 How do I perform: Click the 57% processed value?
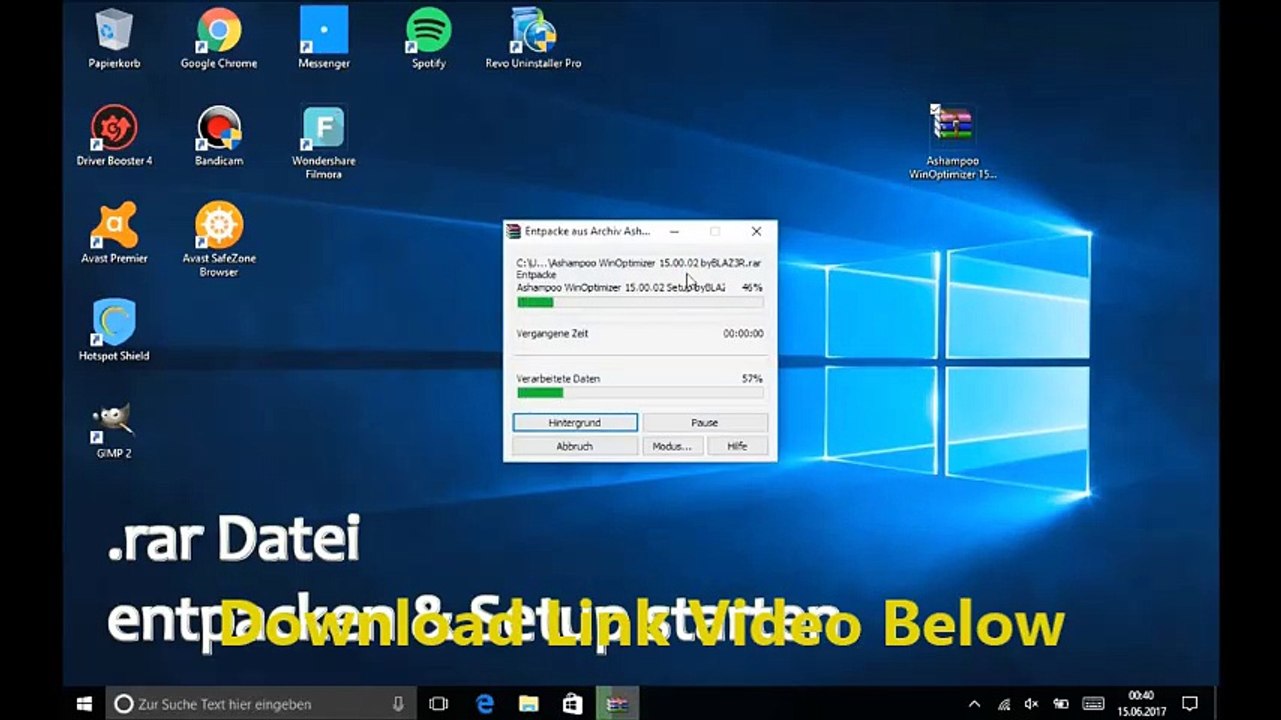[x=753, y=379]
